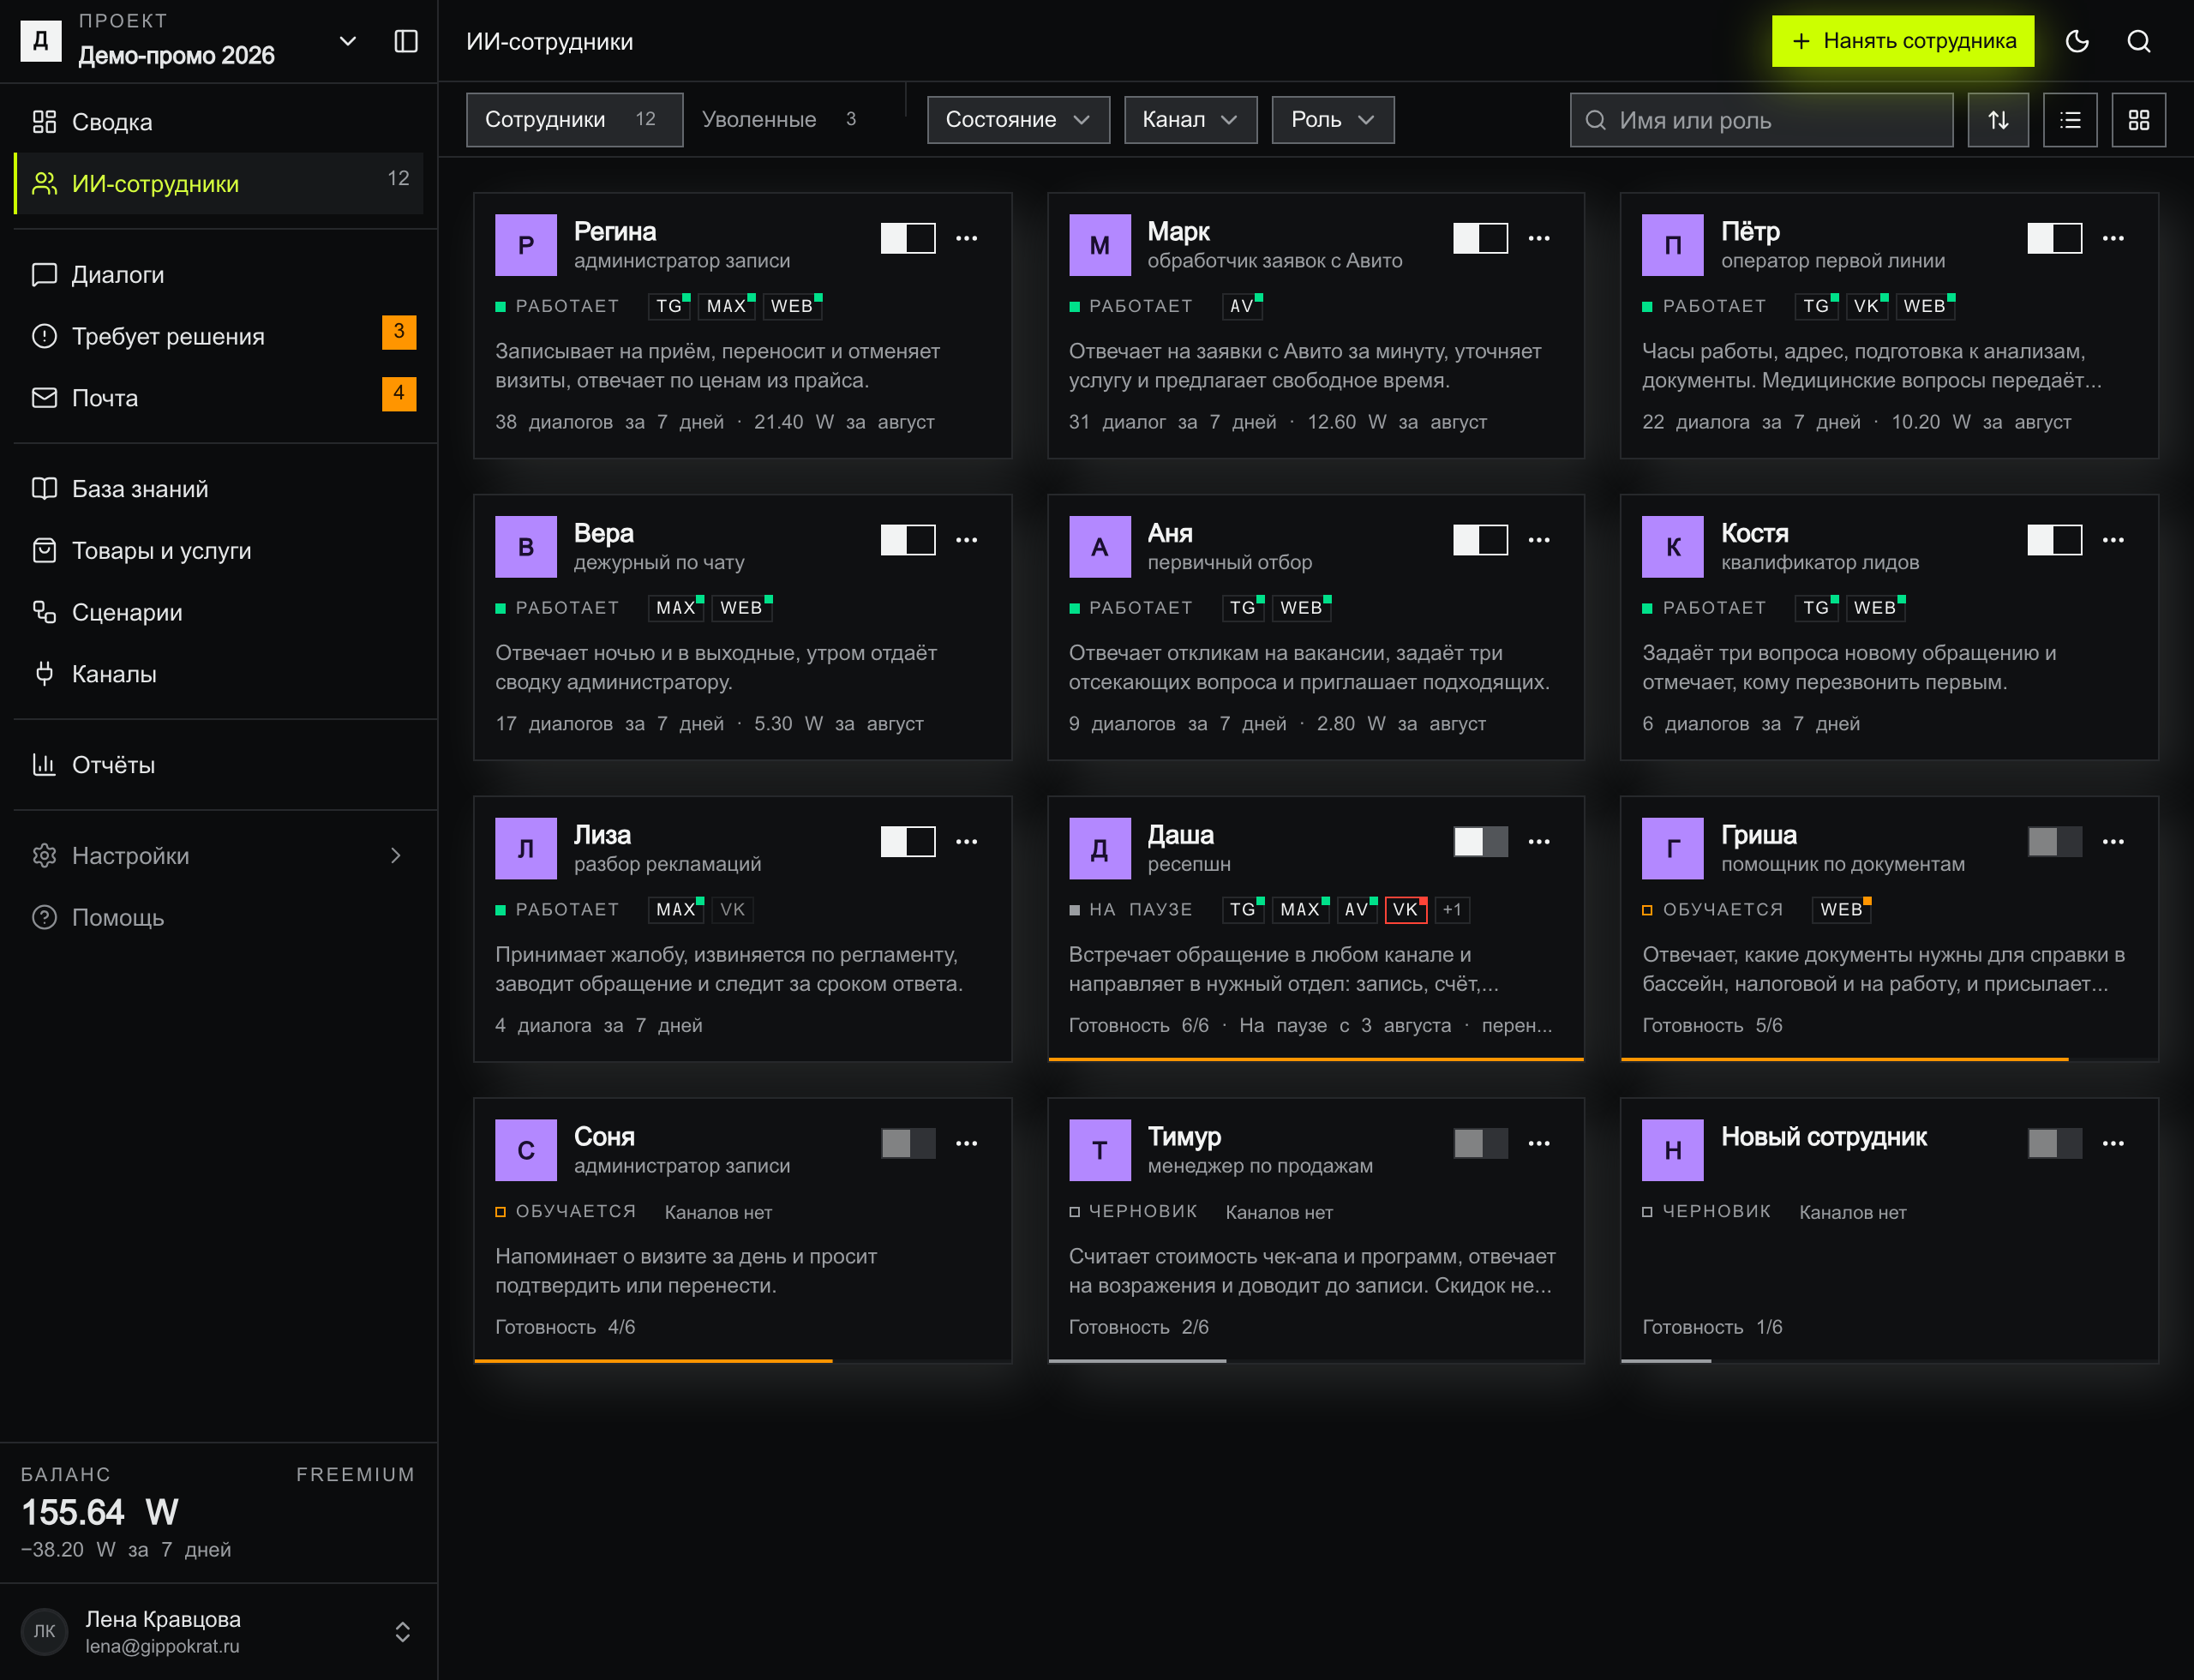2194x1680 pixels.
Task: Click the Нанять сотрудника button
Action: (1903, 41)
